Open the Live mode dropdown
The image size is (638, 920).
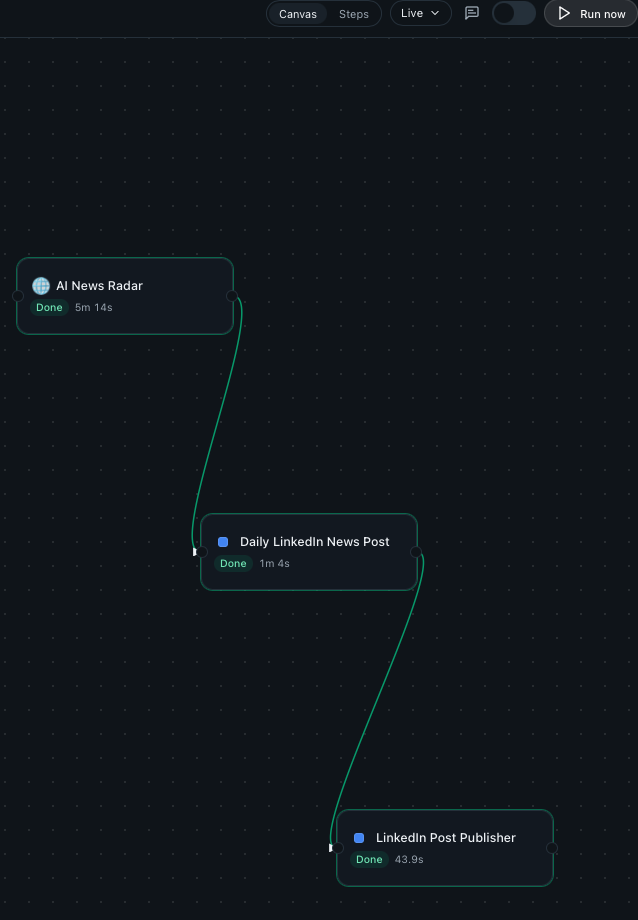420,13
